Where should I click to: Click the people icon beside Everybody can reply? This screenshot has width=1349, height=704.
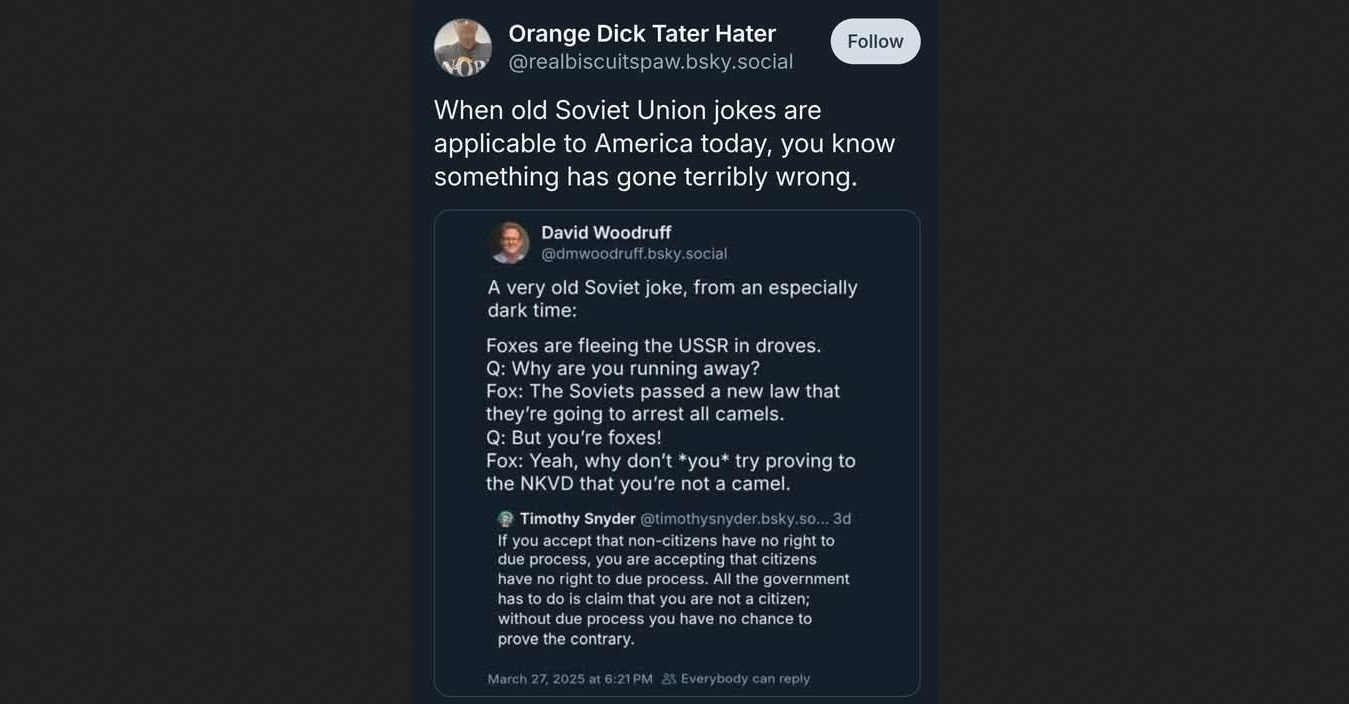pyautogui.click(x=669, y=679)
